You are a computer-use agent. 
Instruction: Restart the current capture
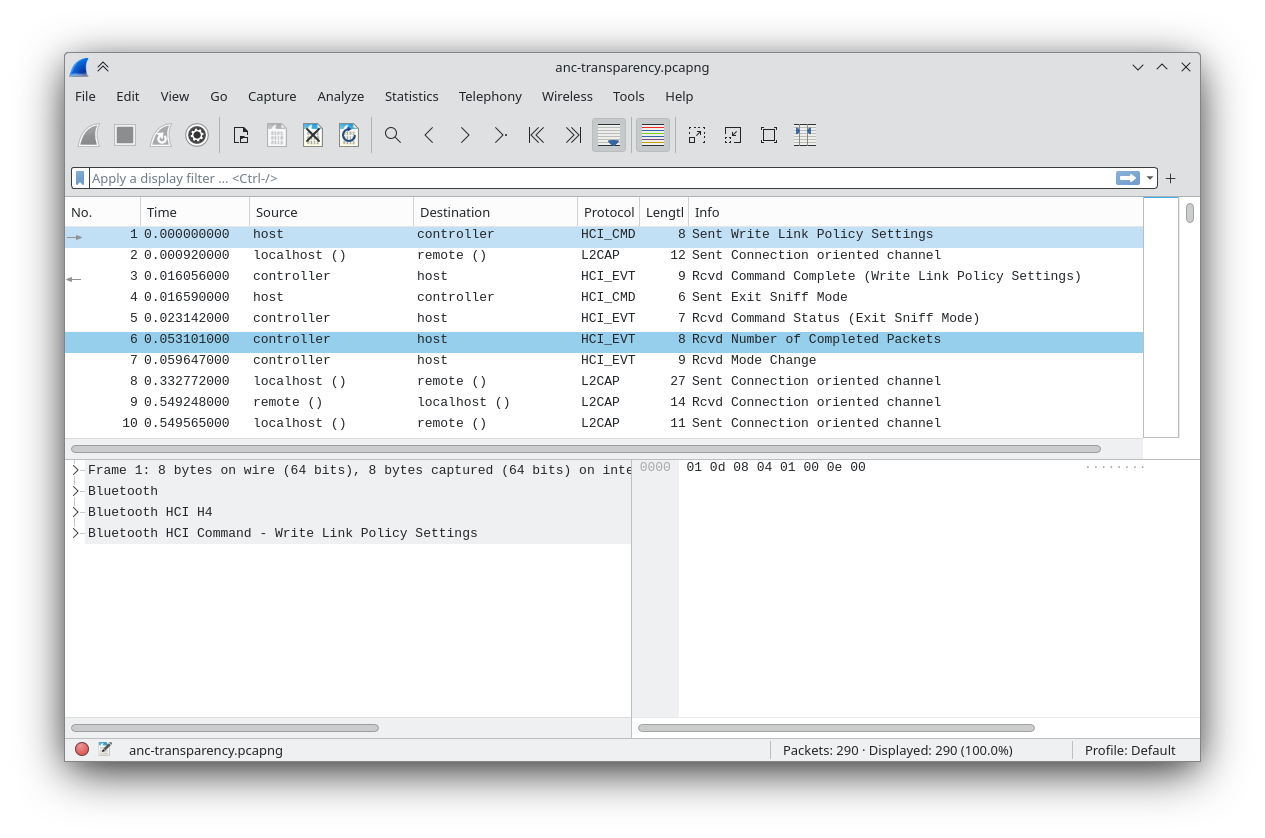point(160,135)
